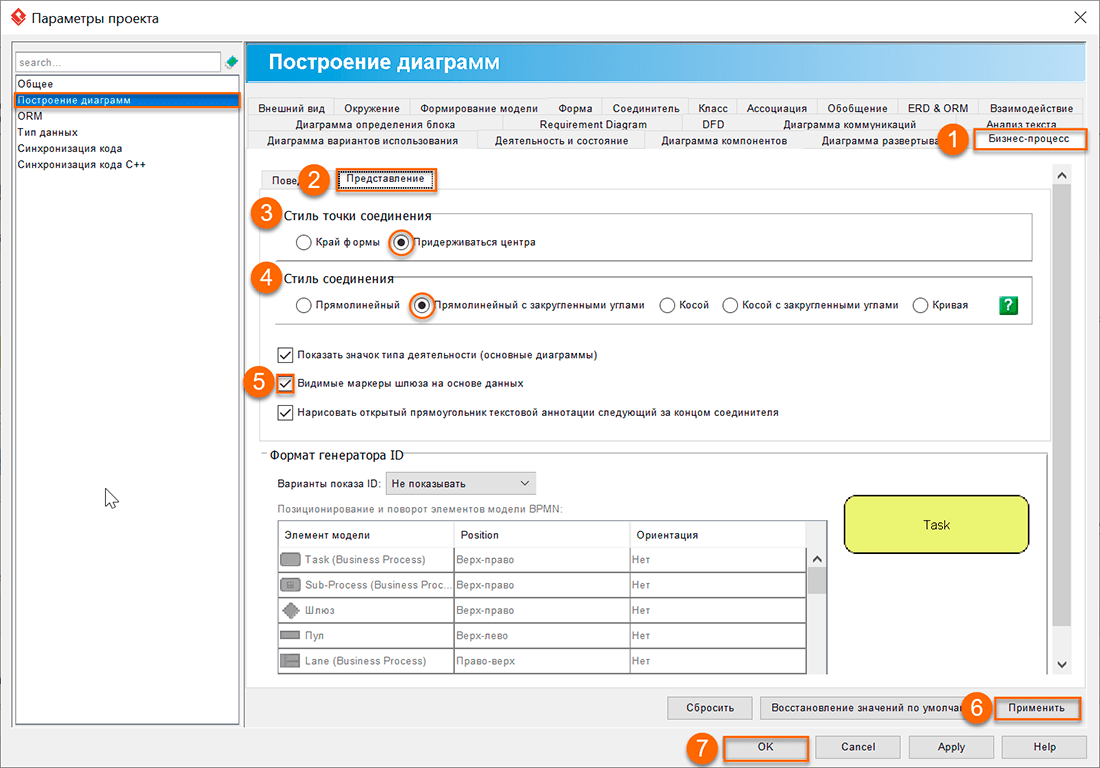The width and height of the screenshot is (1100, 768).
Task: Open the Представление subtab
Action: 385,179
